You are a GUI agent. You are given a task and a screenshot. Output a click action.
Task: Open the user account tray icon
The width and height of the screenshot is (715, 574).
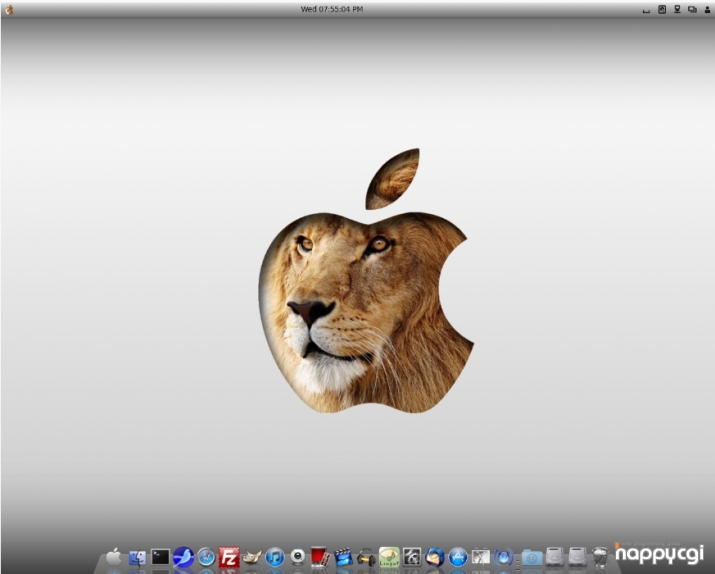pos(707,10)
